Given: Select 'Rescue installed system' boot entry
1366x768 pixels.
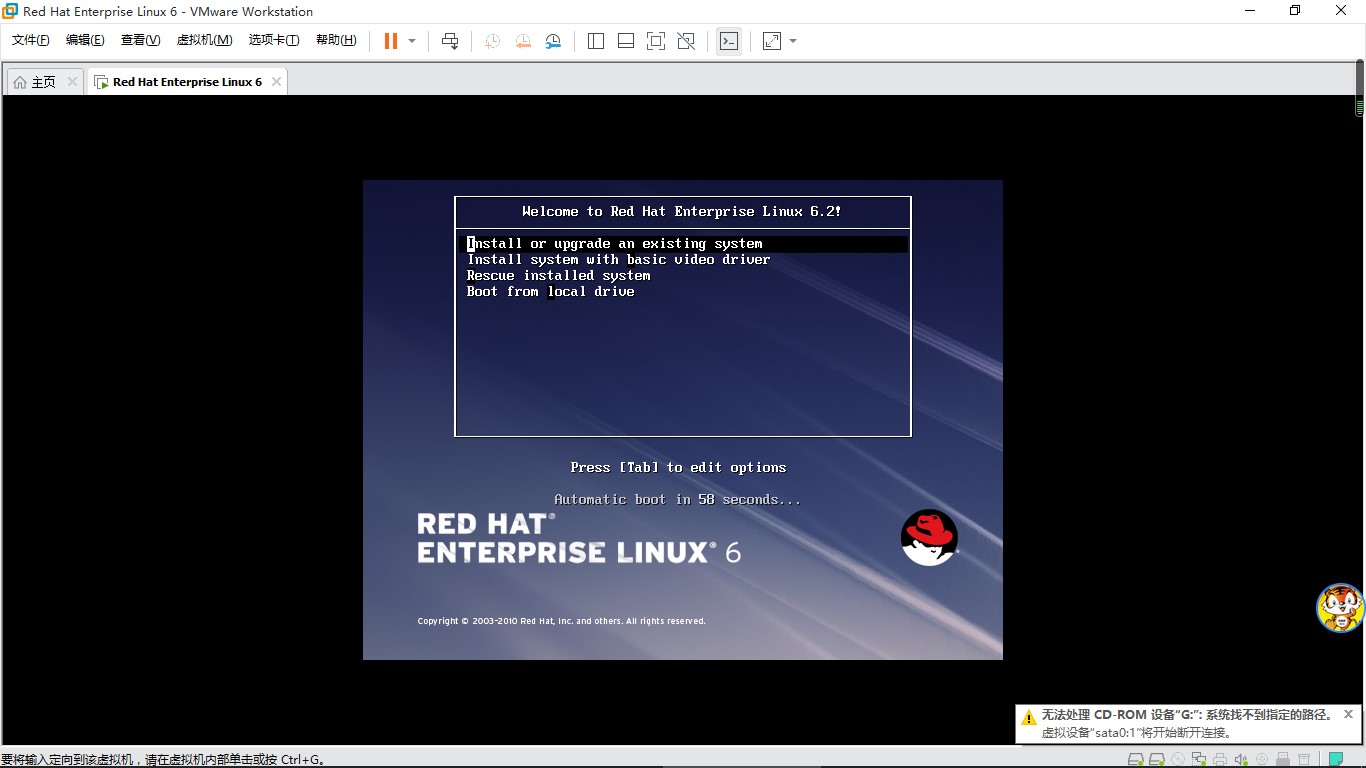Looking at the screenshot, I should coord(558,276).
